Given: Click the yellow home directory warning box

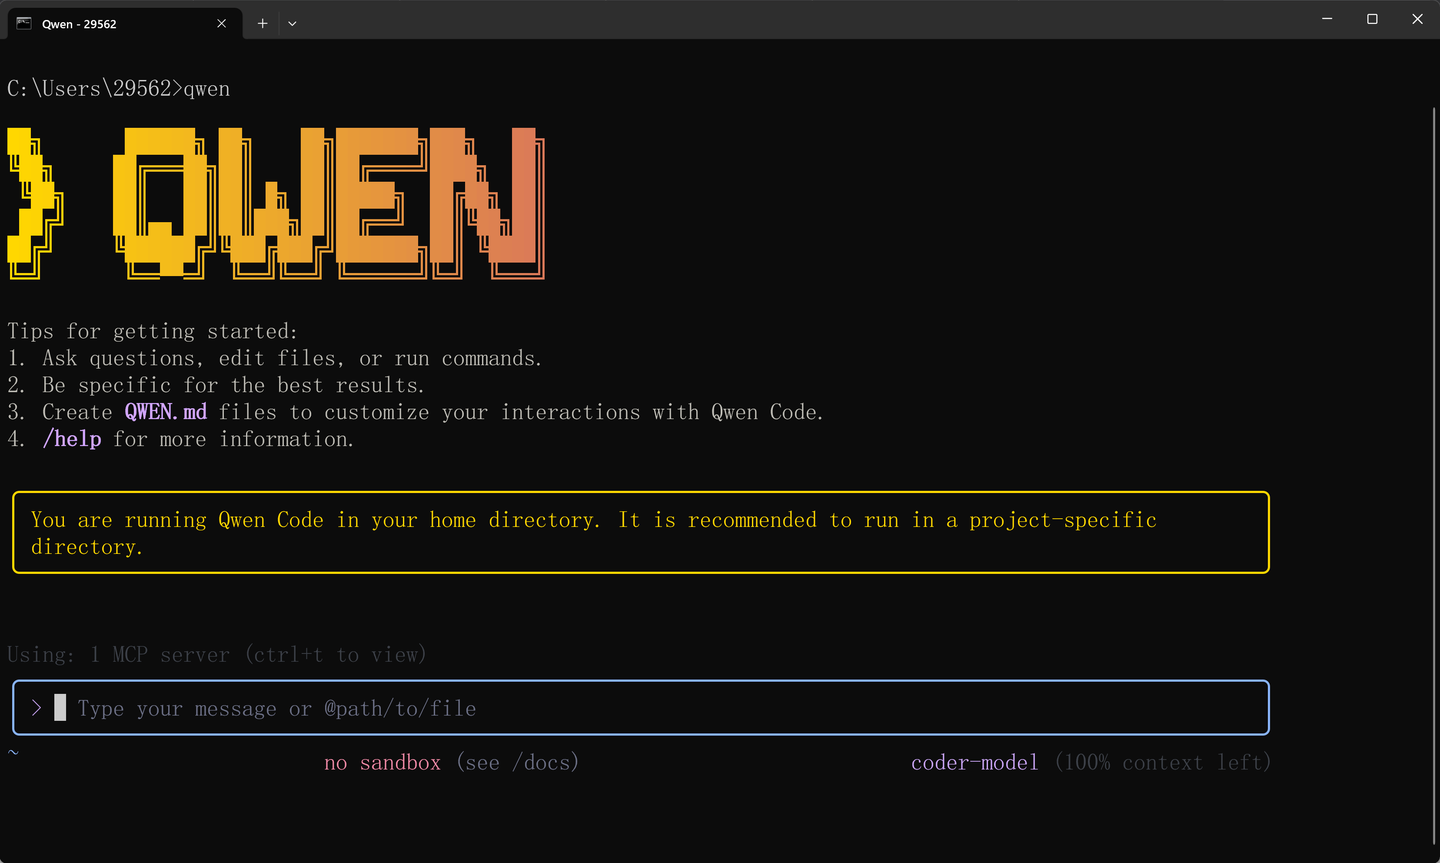Looking at the screenshot, I should (640, 532).
